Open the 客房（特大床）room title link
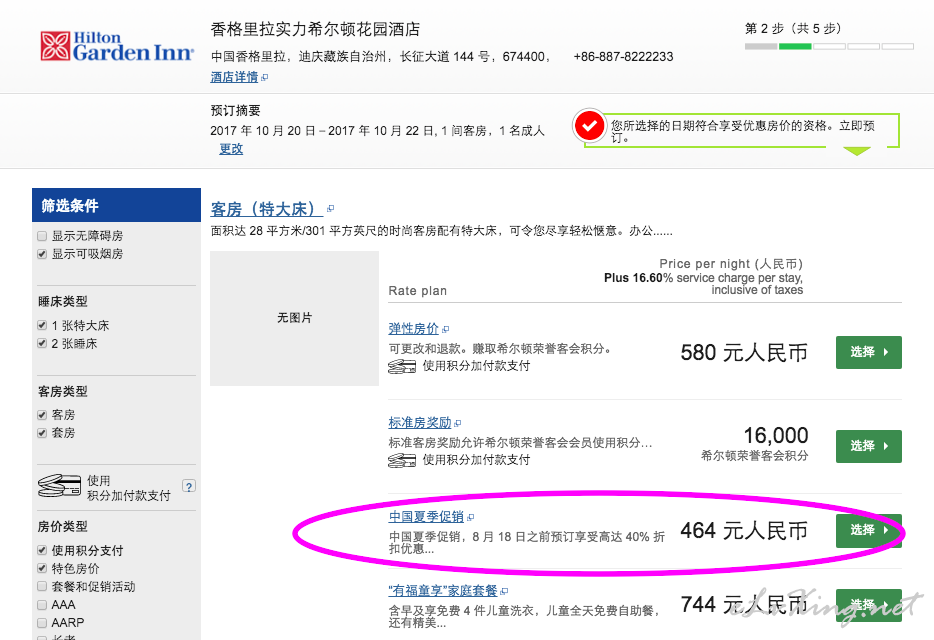The image size is (934, 640). (x=266, y=209)
